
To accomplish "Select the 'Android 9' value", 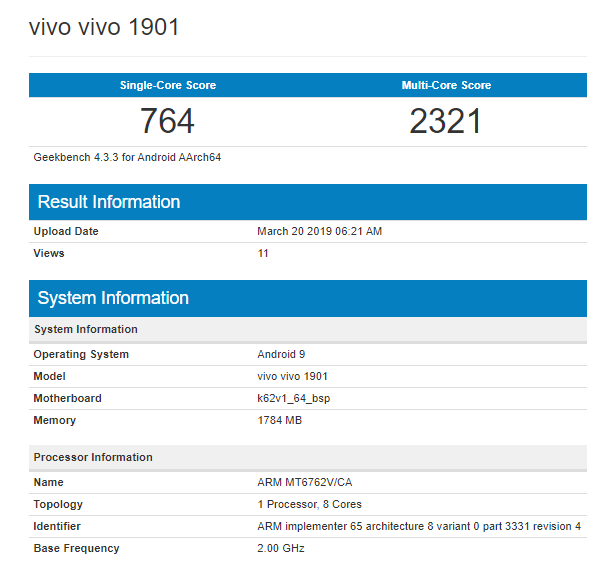I will (281, 354).
